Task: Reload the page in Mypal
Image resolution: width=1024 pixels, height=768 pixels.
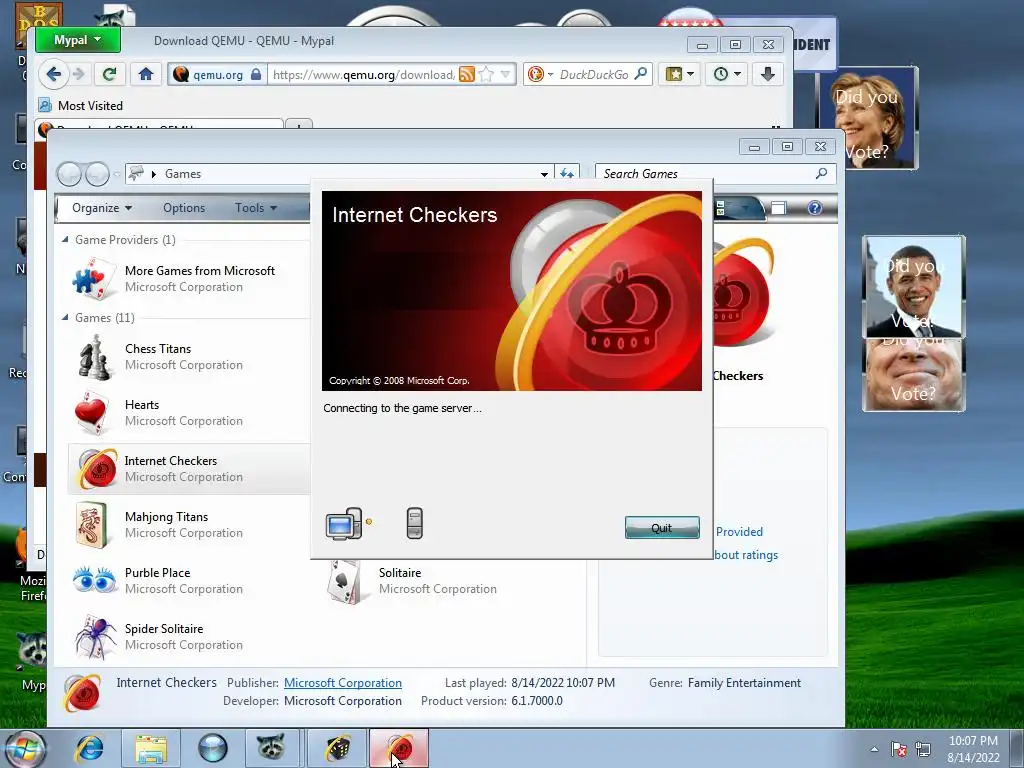Action: (109, 74)
